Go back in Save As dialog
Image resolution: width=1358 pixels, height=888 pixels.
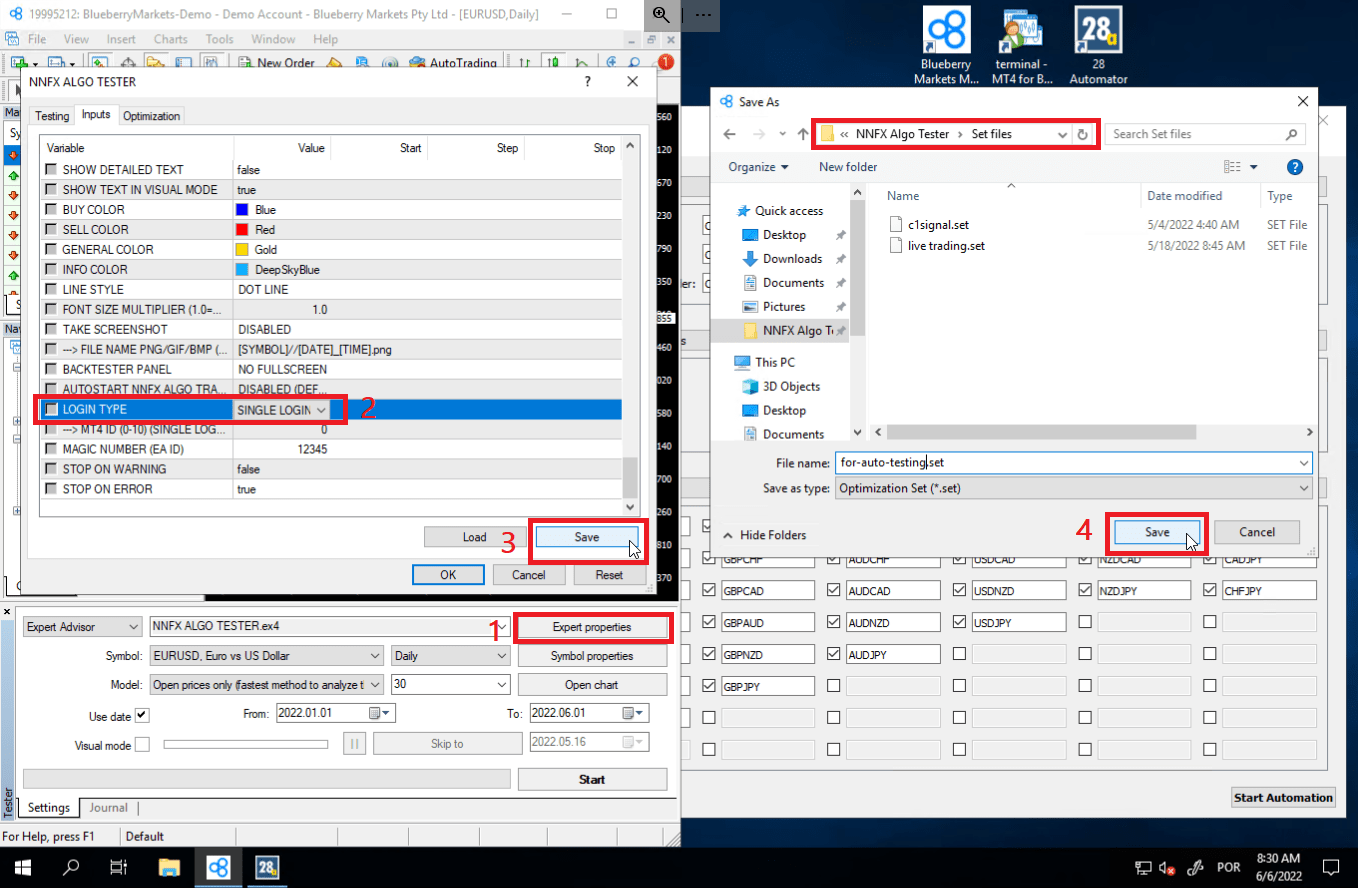click(729, 134)
